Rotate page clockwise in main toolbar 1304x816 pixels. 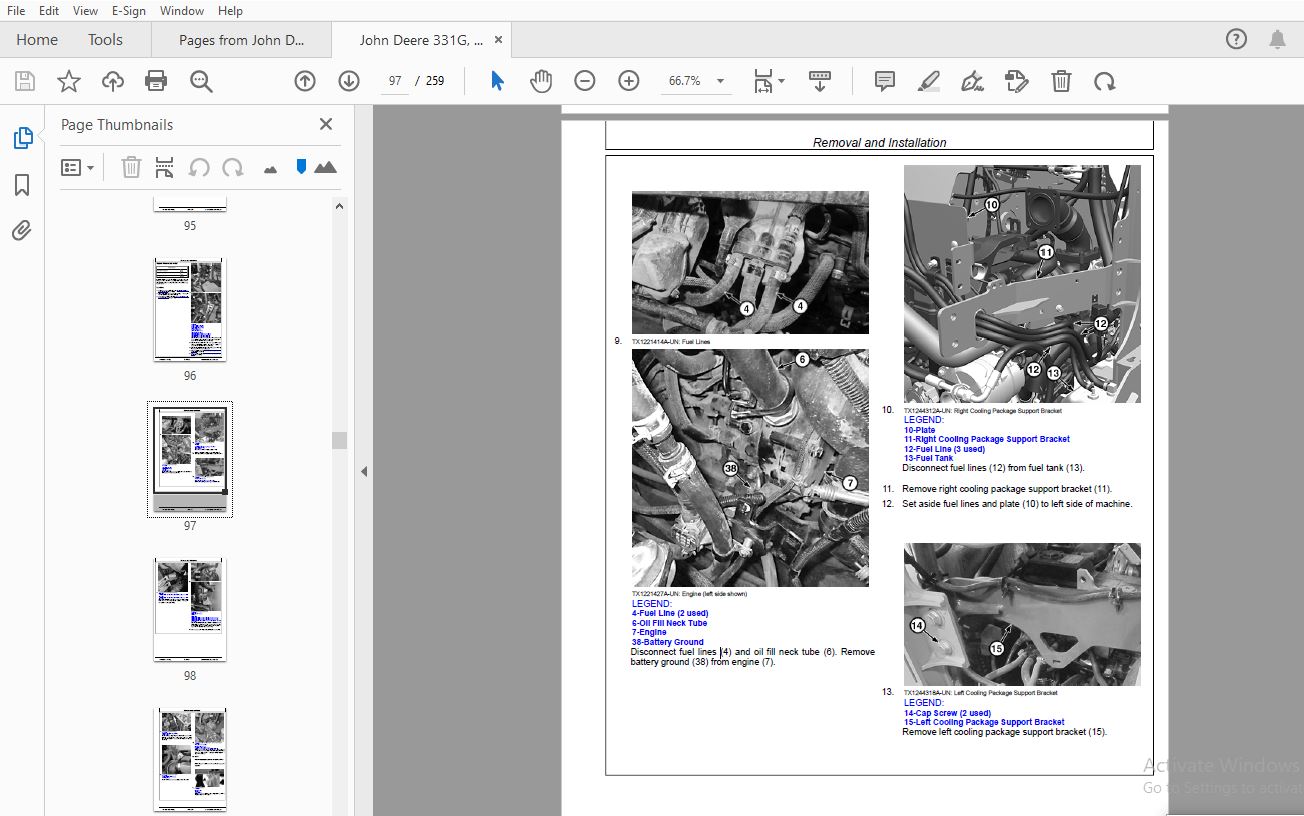[x=1105, y=81]
